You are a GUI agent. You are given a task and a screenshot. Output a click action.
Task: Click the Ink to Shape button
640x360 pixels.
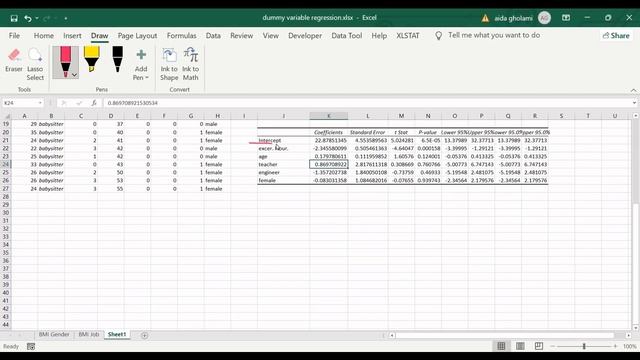pos(169,64)
